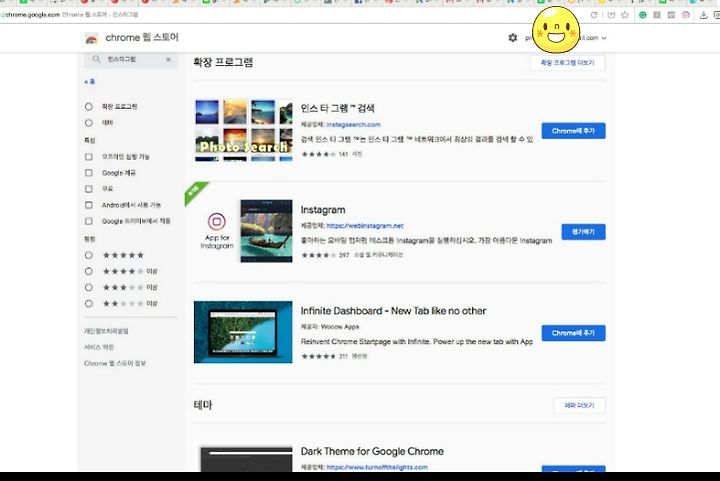Open the privacy policy footer link
Viewport: 720px width, 481px height.
pos(106,331)
